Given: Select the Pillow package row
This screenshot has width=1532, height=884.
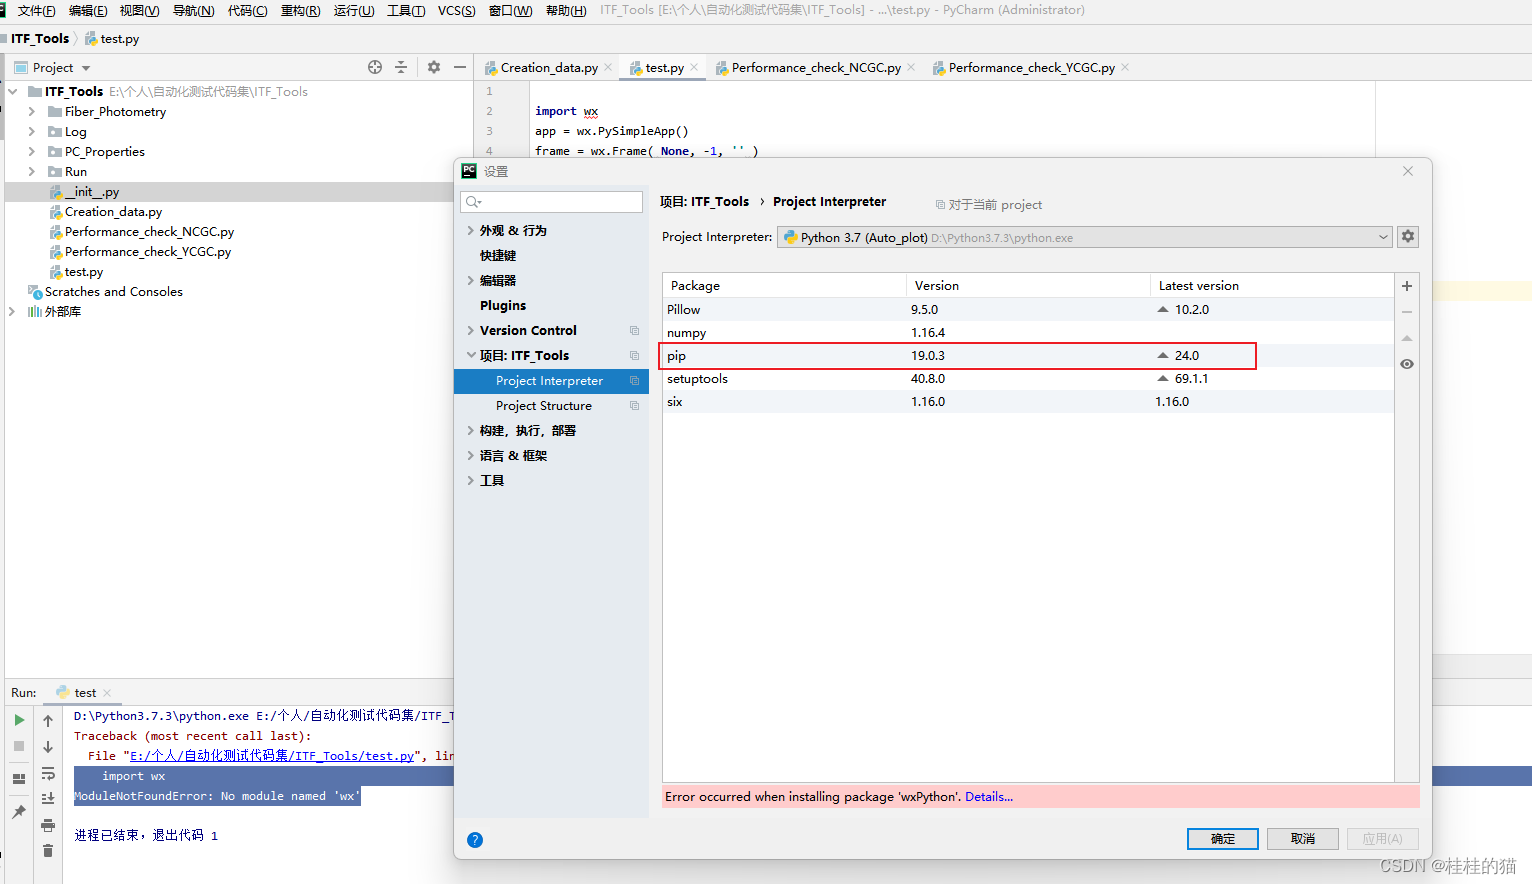Looking at the screenshot, I should 1028,310.
